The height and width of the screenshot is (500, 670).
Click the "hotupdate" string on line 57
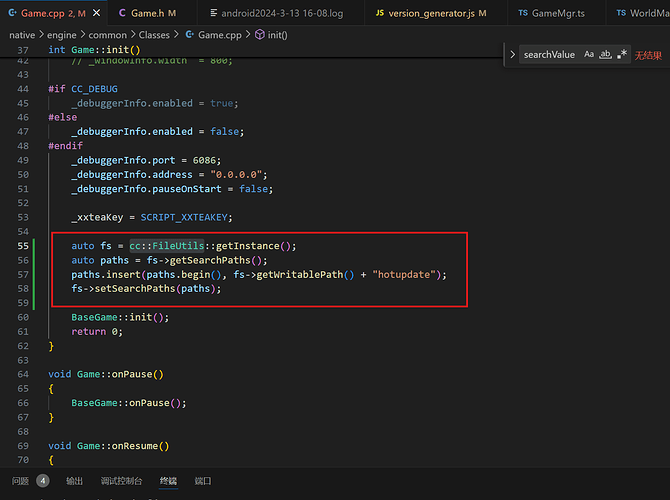(x=404, y=274)
